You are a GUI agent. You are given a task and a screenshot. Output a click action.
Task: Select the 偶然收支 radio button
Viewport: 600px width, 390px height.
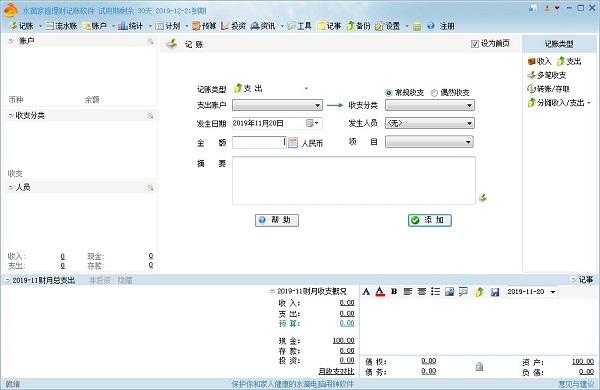click(x=434, y=93)
